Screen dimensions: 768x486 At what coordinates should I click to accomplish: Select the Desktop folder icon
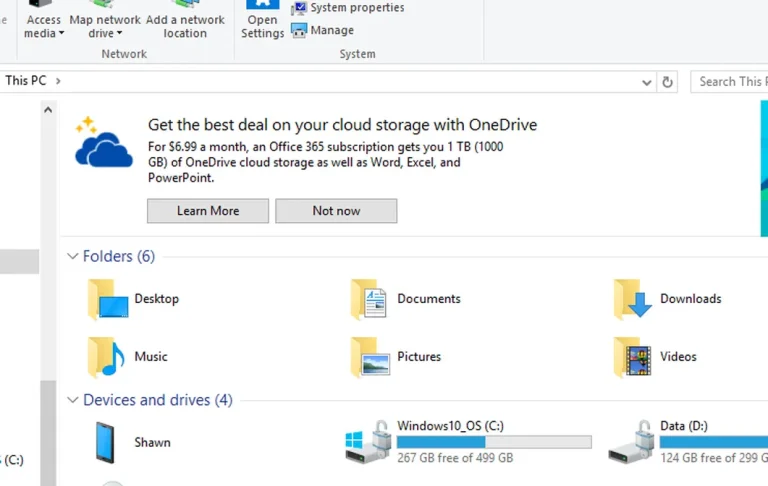(x=108, y=299)
